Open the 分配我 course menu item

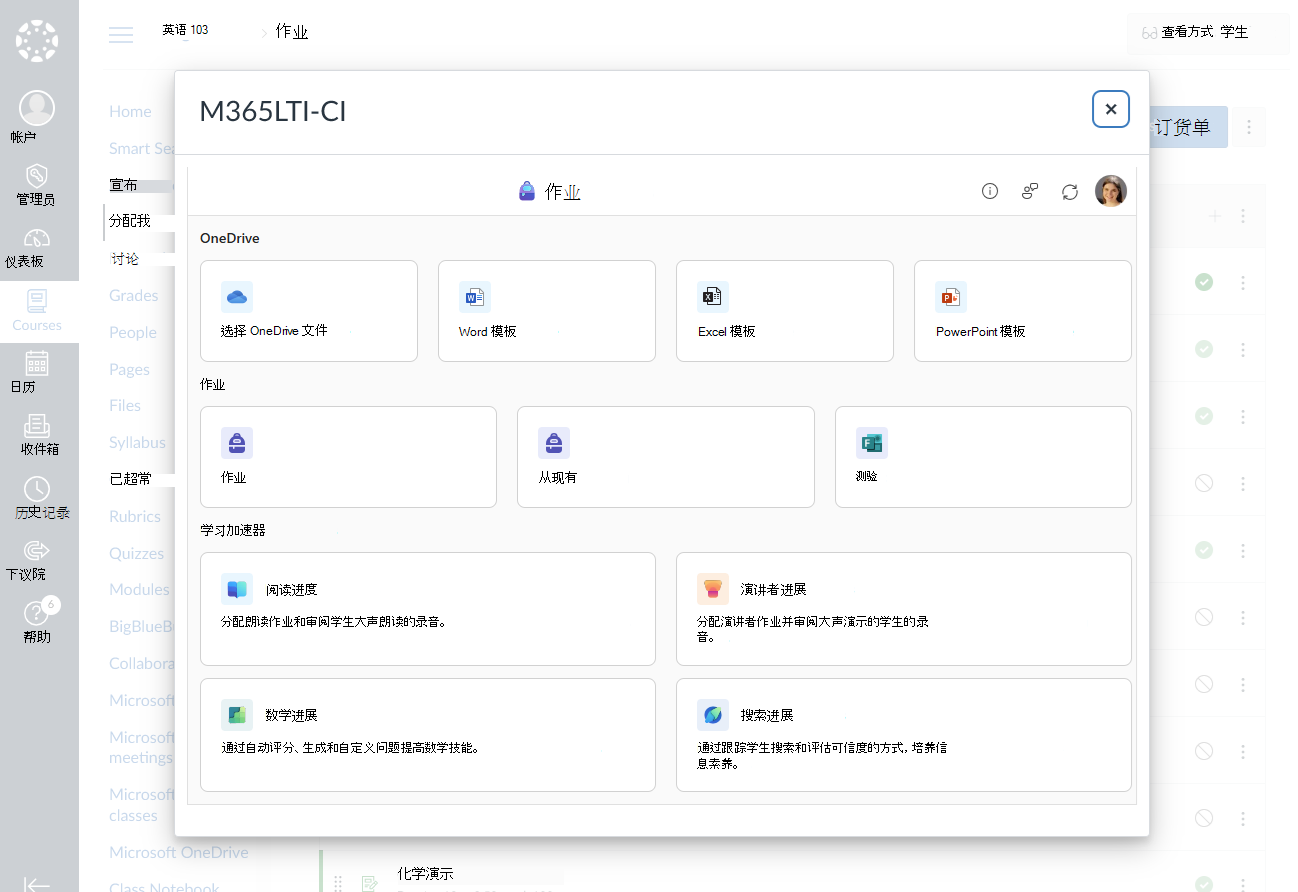130,221
